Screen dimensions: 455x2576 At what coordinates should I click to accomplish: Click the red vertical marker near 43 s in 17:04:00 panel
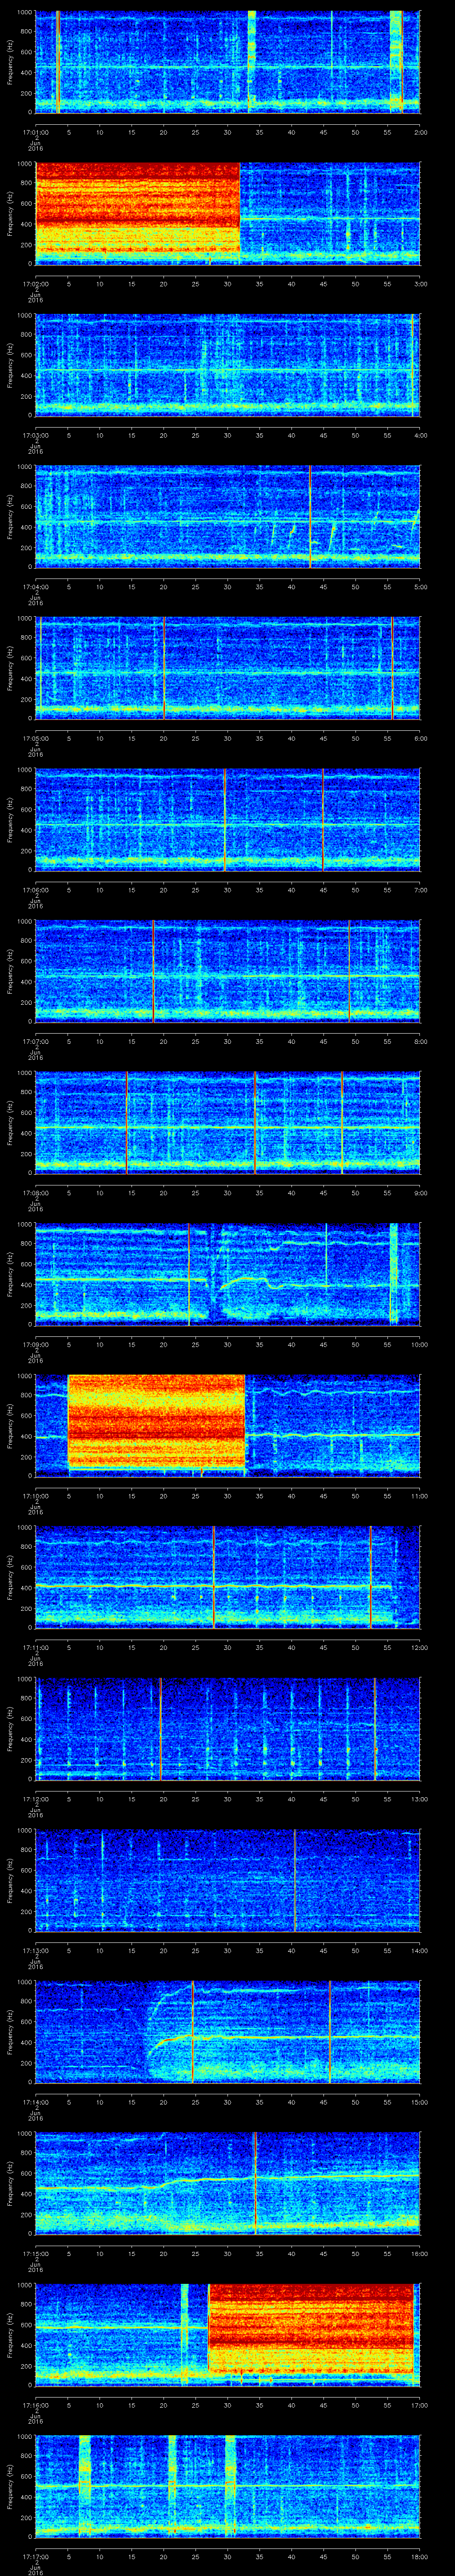pyautogui.click(x=310, y=516)
